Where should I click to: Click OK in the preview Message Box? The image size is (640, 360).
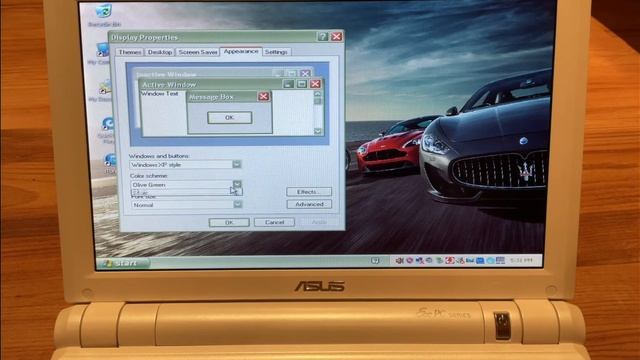[x=230, y=118]
